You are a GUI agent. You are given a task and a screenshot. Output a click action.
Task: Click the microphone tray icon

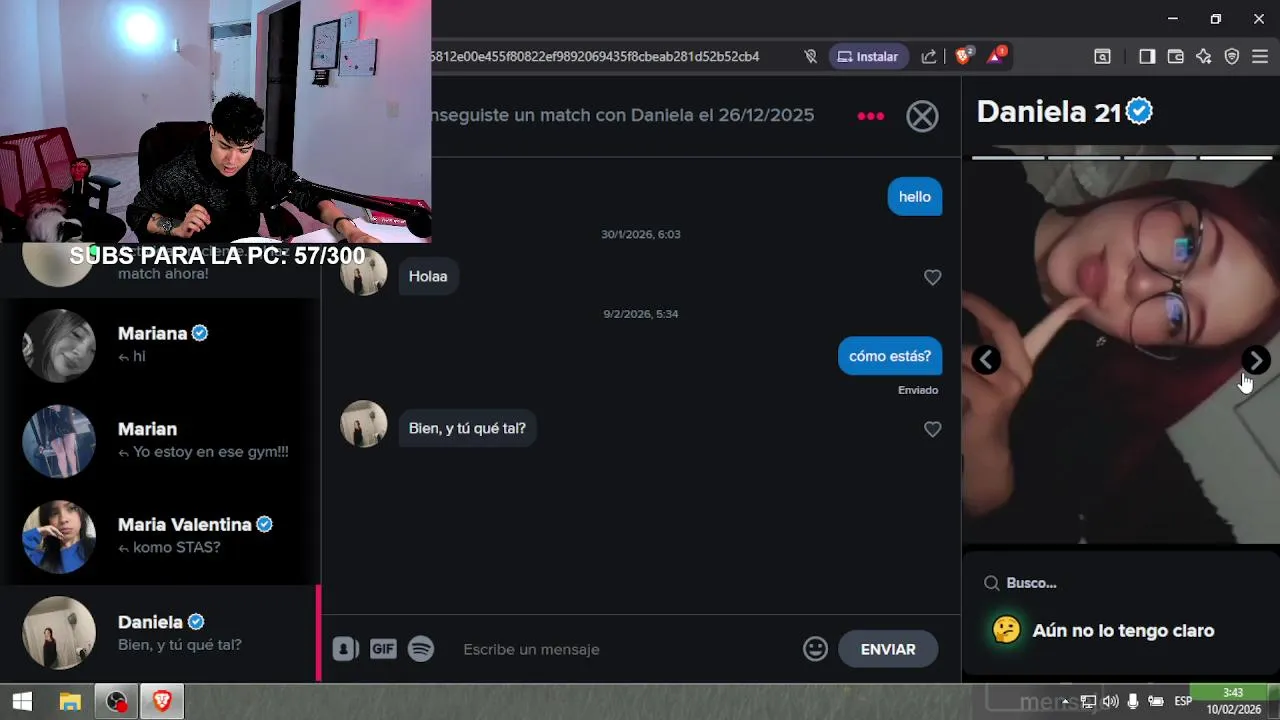pyautogui.click(x=1133, y=702)
